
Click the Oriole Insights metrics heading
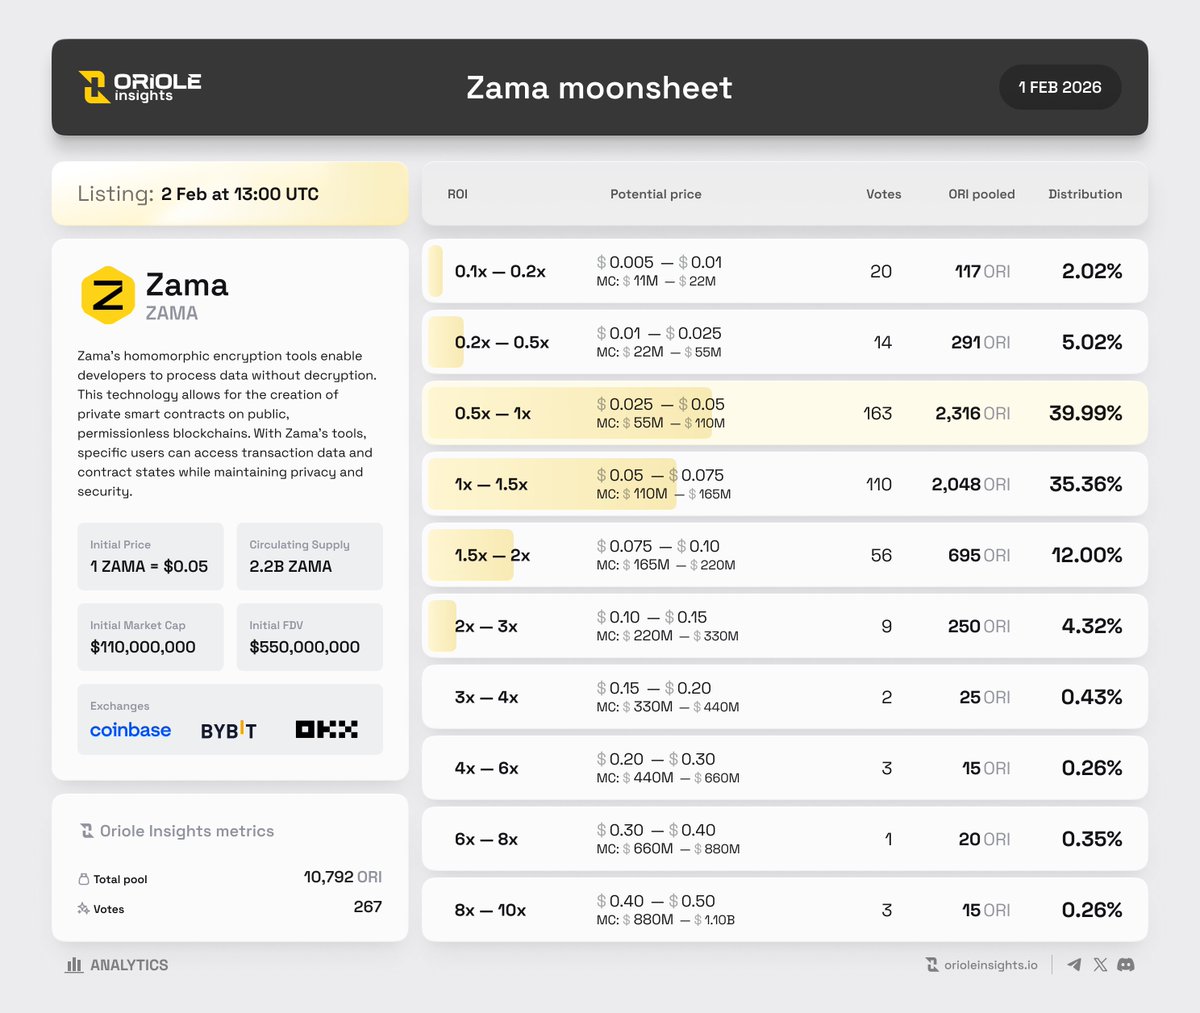tap(187, 831)
